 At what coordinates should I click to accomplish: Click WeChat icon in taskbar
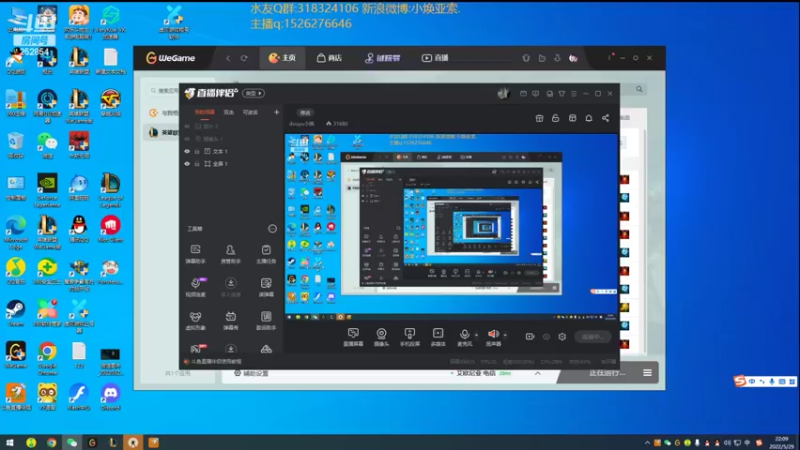click(71, 442)
